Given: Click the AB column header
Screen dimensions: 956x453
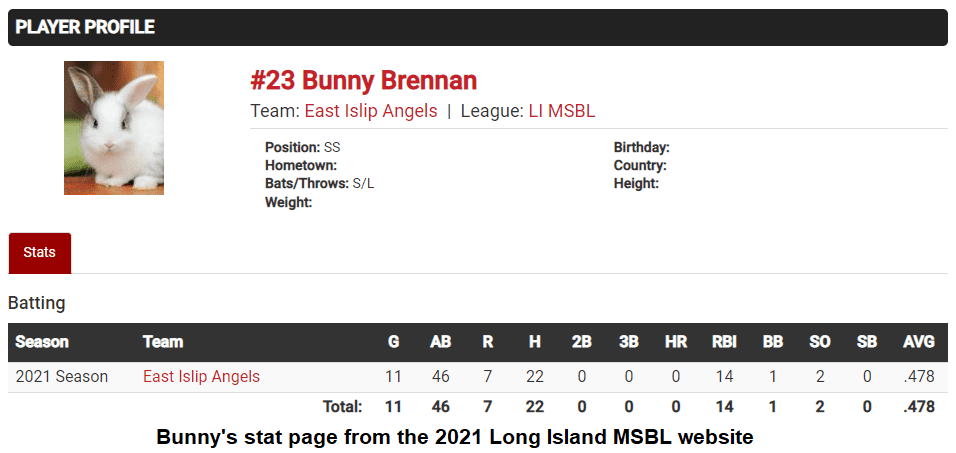Looking at the screenshot, I should point(440,342).
